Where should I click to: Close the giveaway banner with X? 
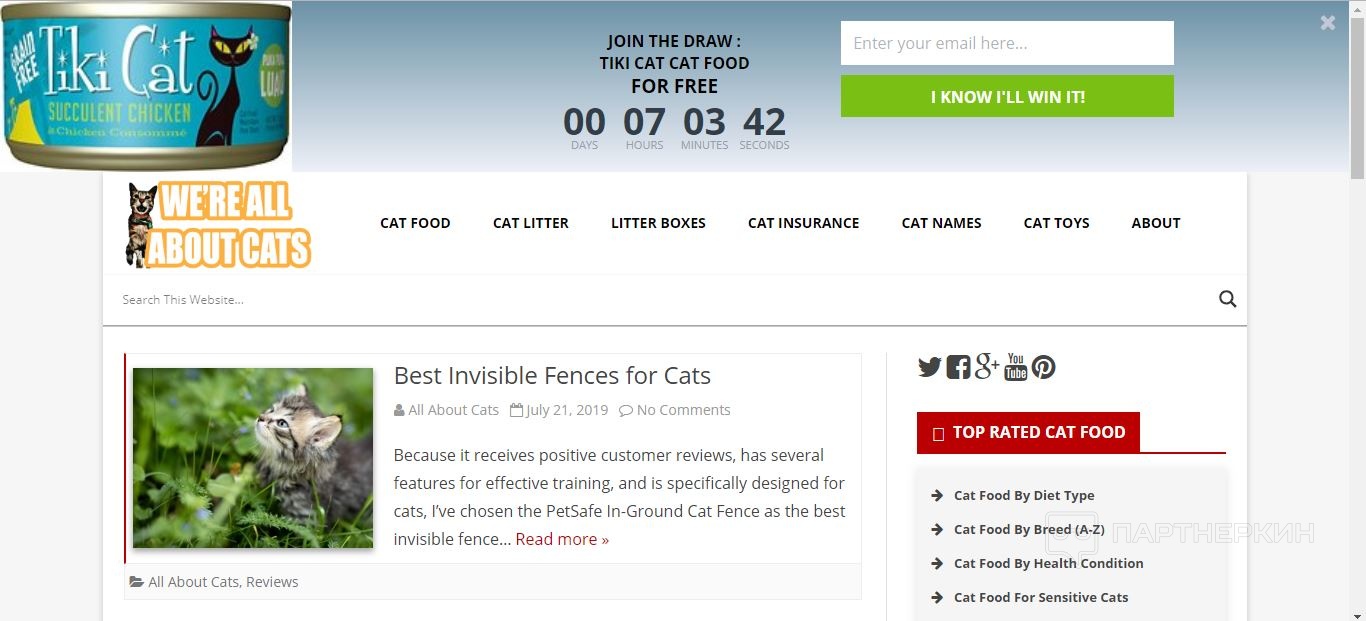point(1328,22)
